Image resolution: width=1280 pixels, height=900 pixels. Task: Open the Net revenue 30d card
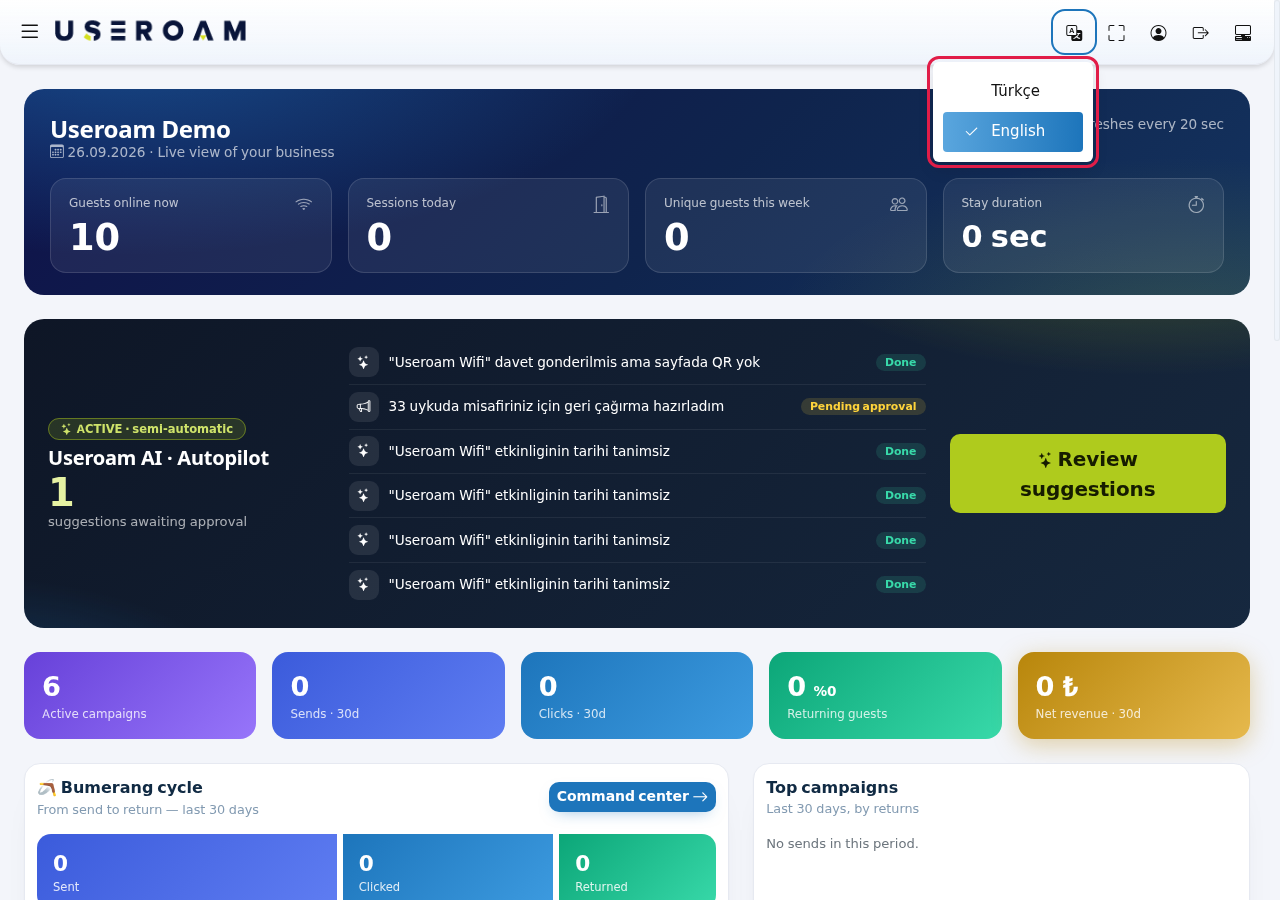coord(1134,696)
